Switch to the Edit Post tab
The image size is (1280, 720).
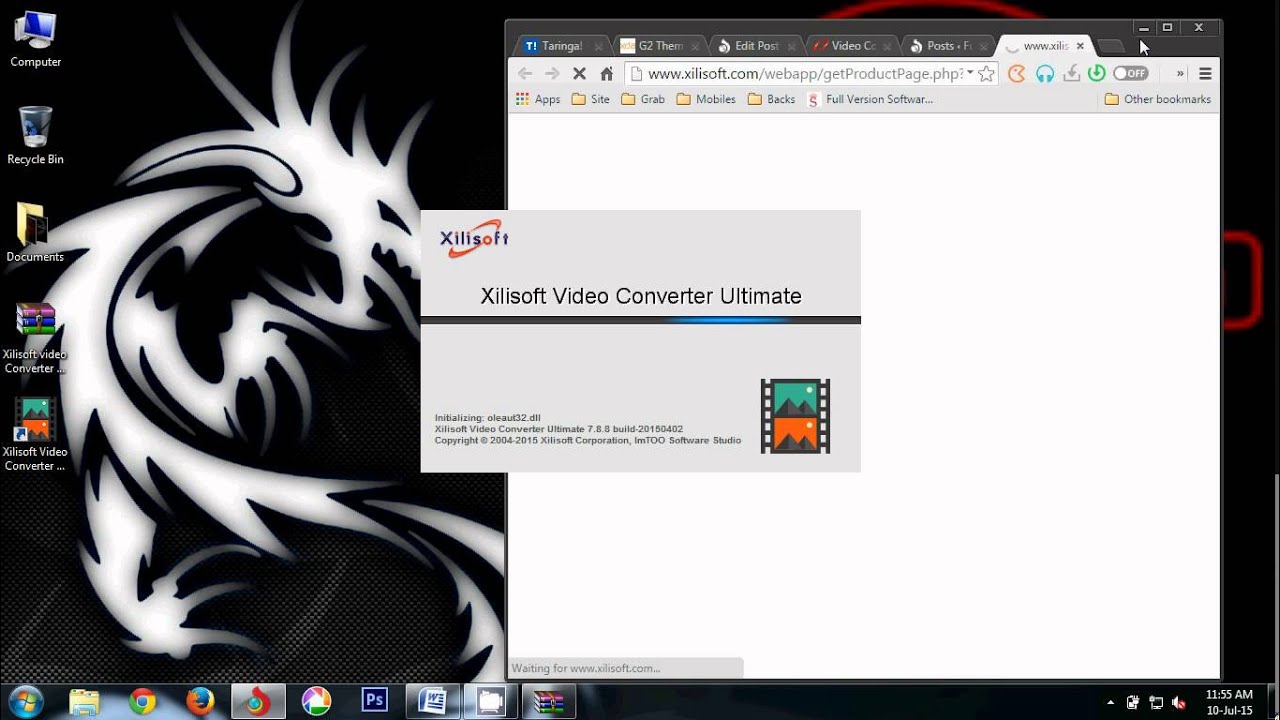[755, 46]
